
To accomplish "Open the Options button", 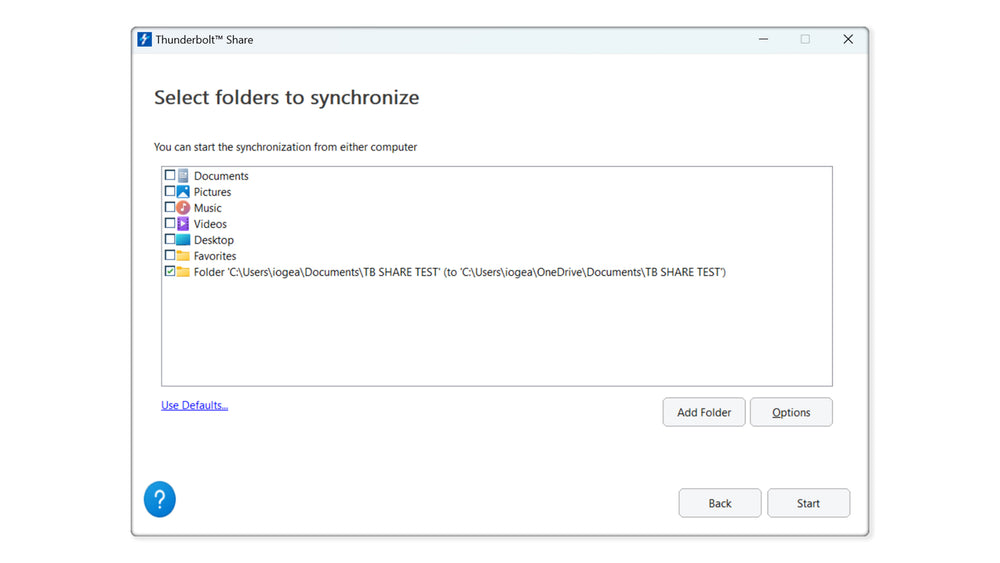I will tap(791, 412).
